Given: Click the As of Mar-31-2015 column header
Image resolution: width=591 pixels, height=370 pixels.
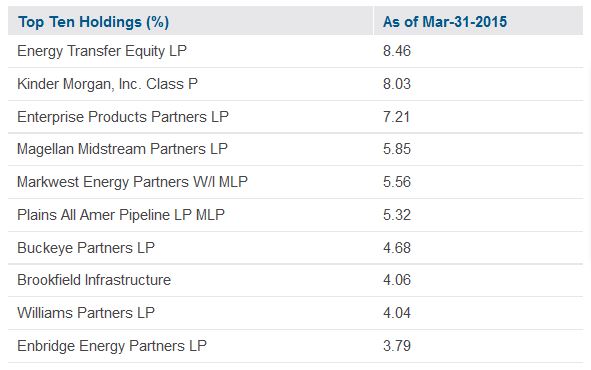Looking at the screenshot, I should click(445, 22).
